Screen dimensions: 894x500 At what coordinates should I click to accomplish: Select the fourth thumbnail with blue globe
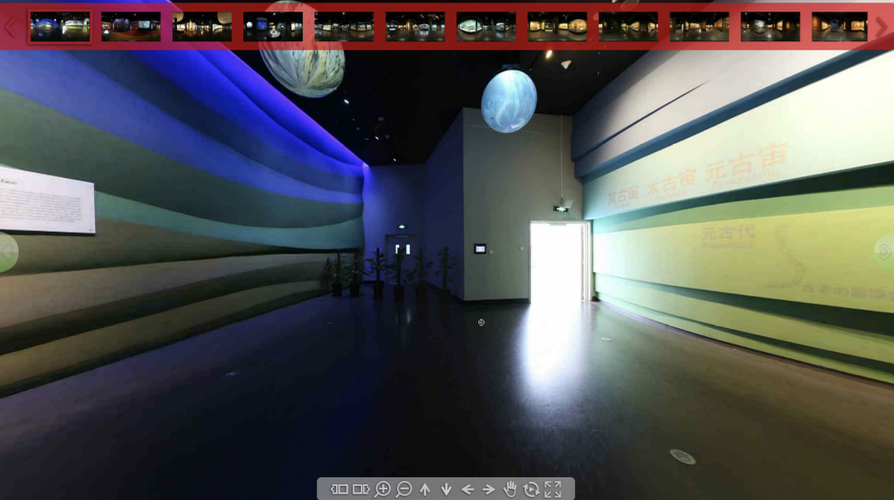(273, 27)
